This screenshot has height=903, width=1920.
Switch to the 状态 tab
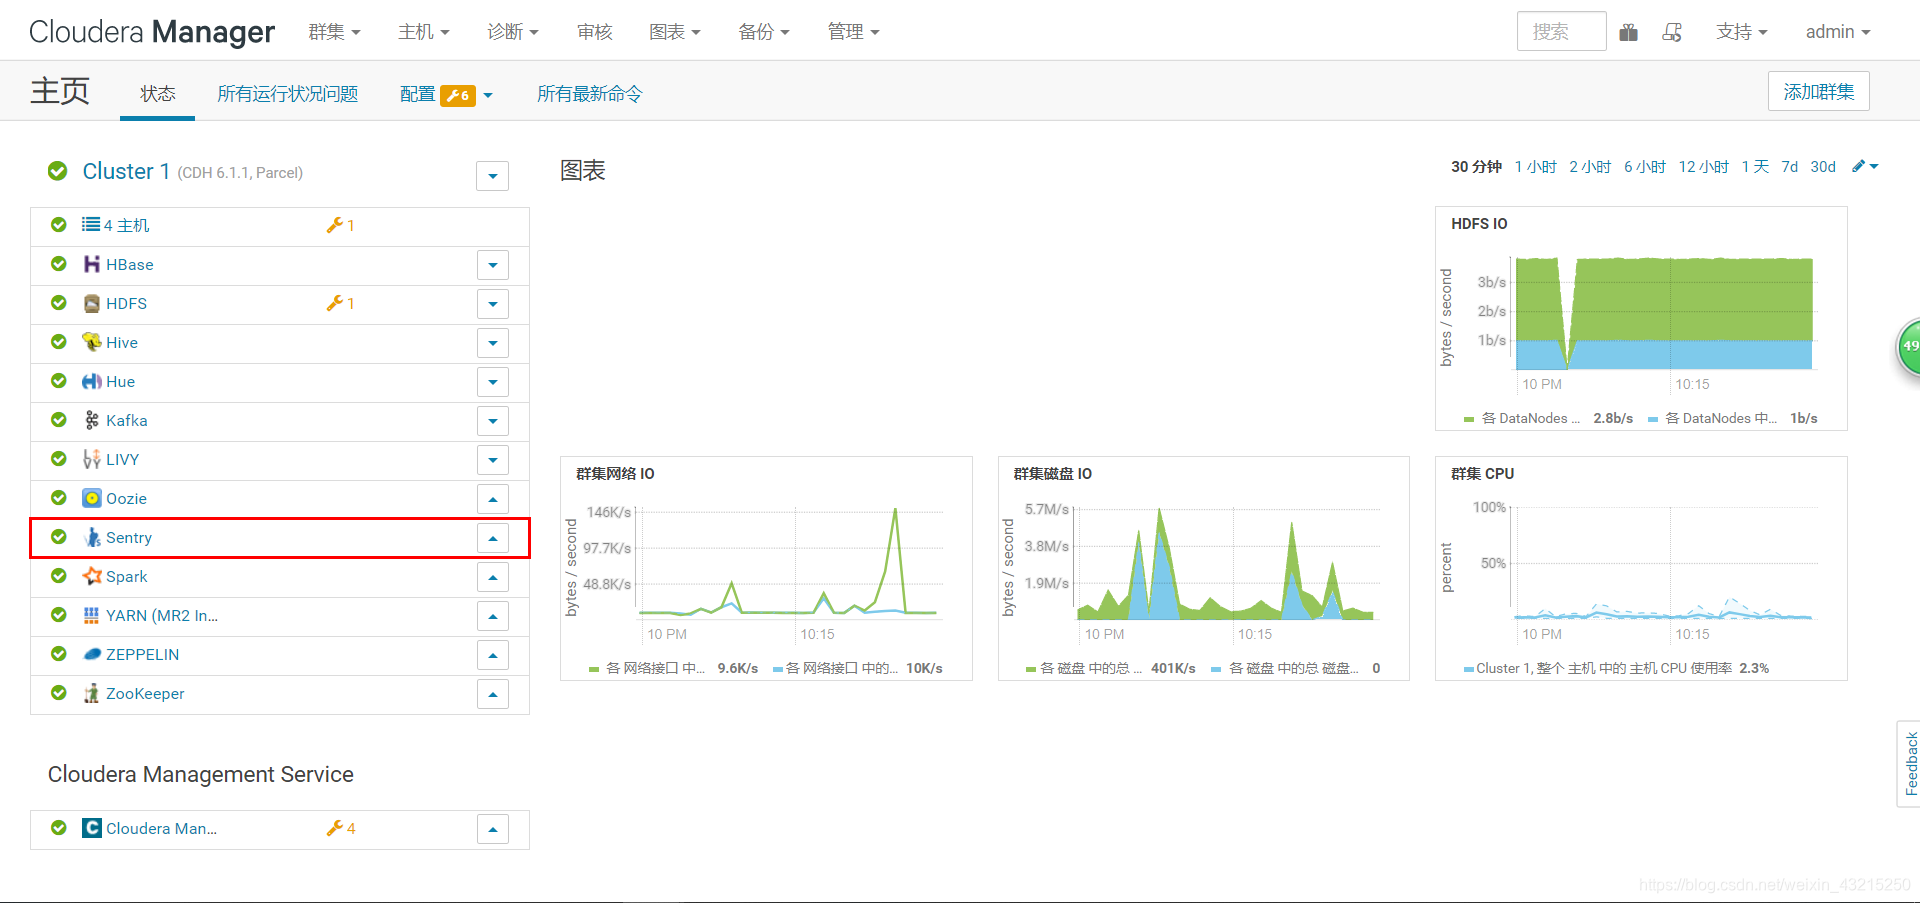click(158, 94)
